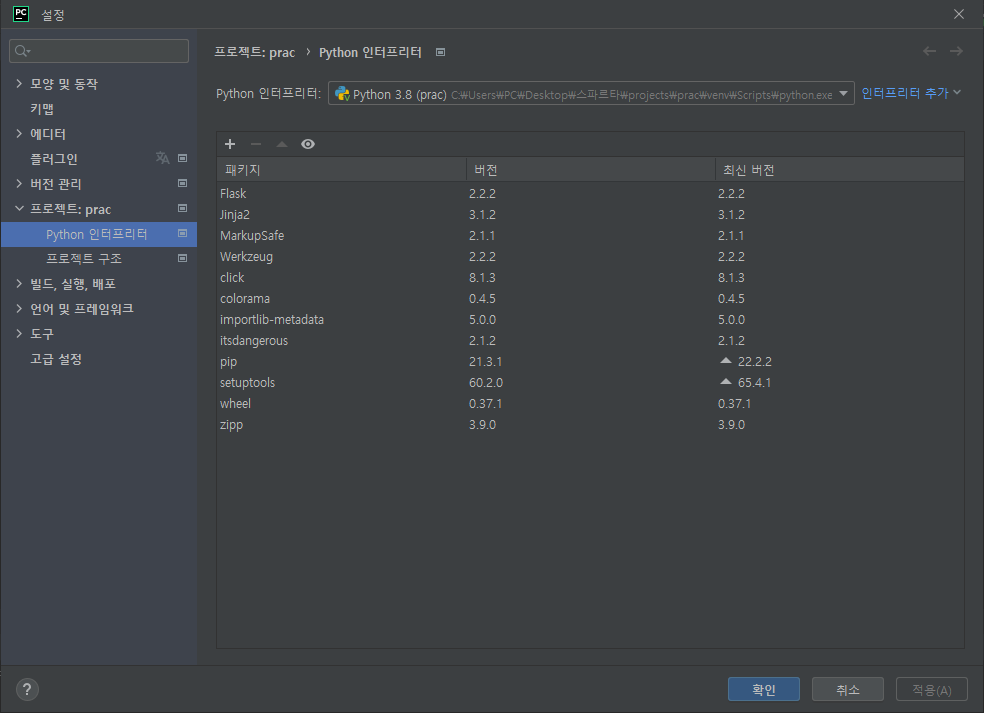Expand the 에디터 section

tap(19, 133)
